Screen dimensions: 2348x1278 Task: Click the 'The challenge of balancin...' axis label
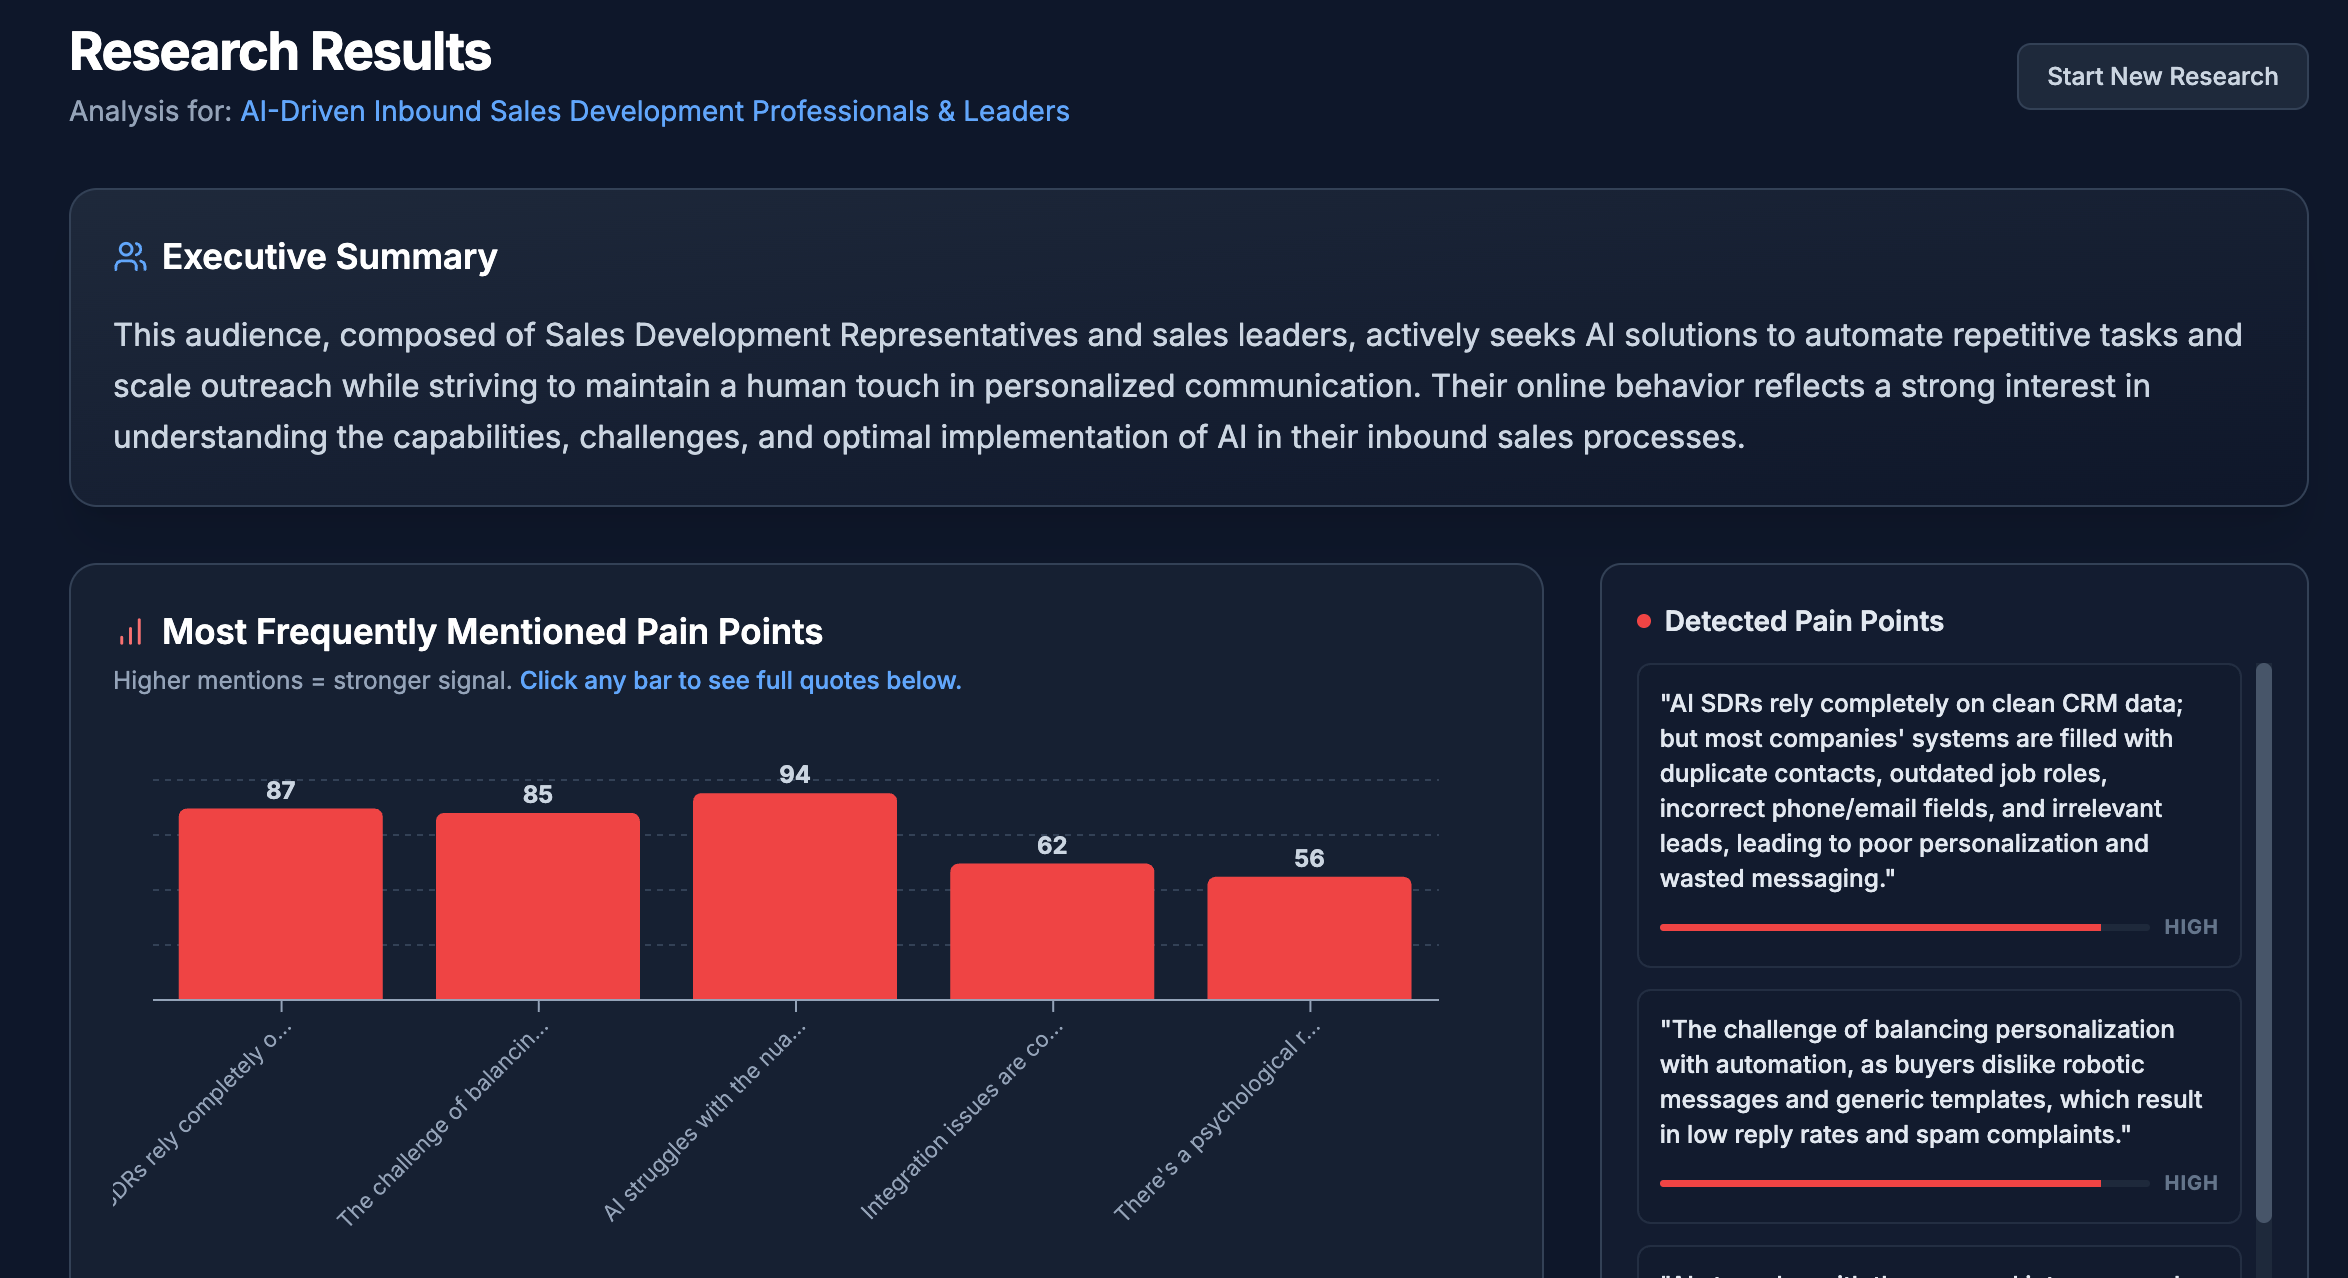(443, 1123)
